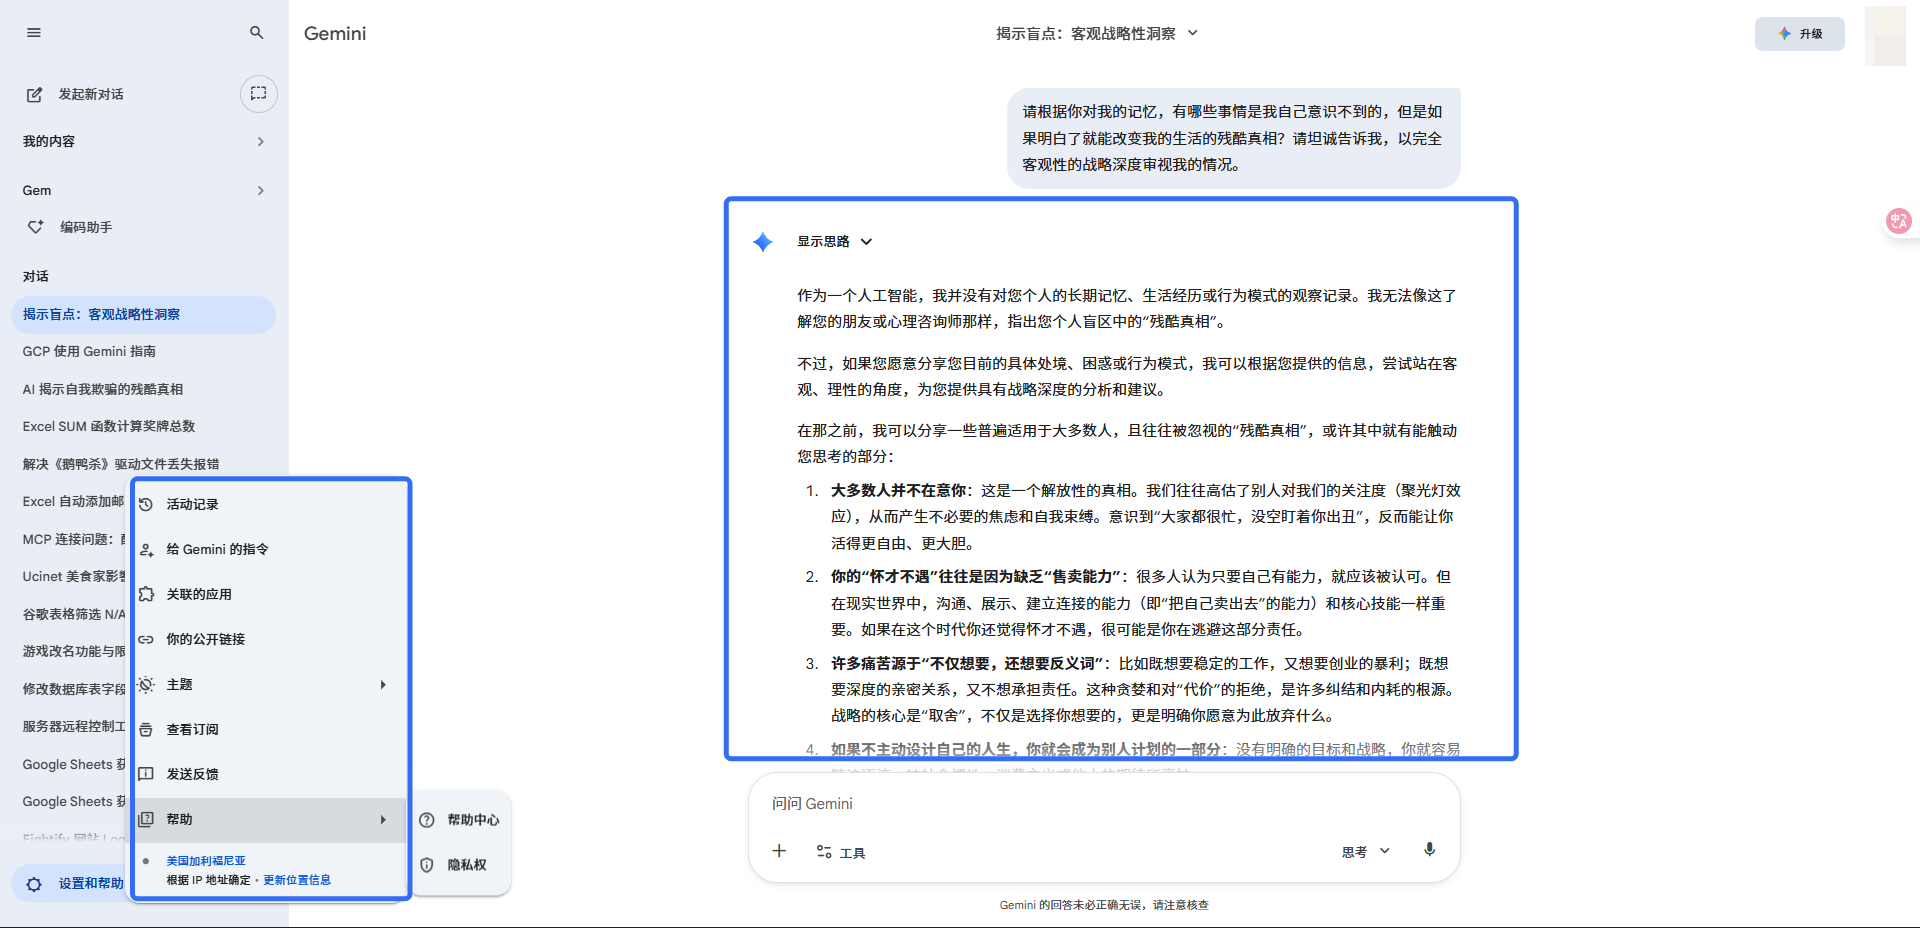Click the 对话 section heading
This screenshot has height=928, width=1920.
pos(36,276)
